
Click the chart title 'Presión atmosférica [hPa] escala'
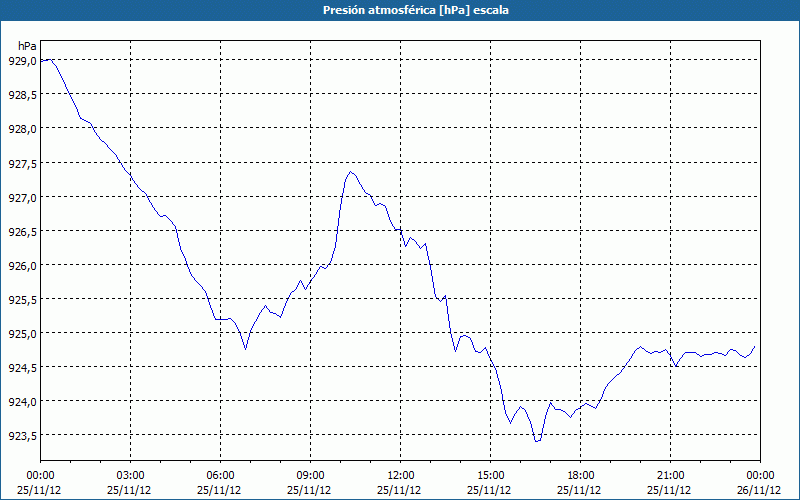416,10
